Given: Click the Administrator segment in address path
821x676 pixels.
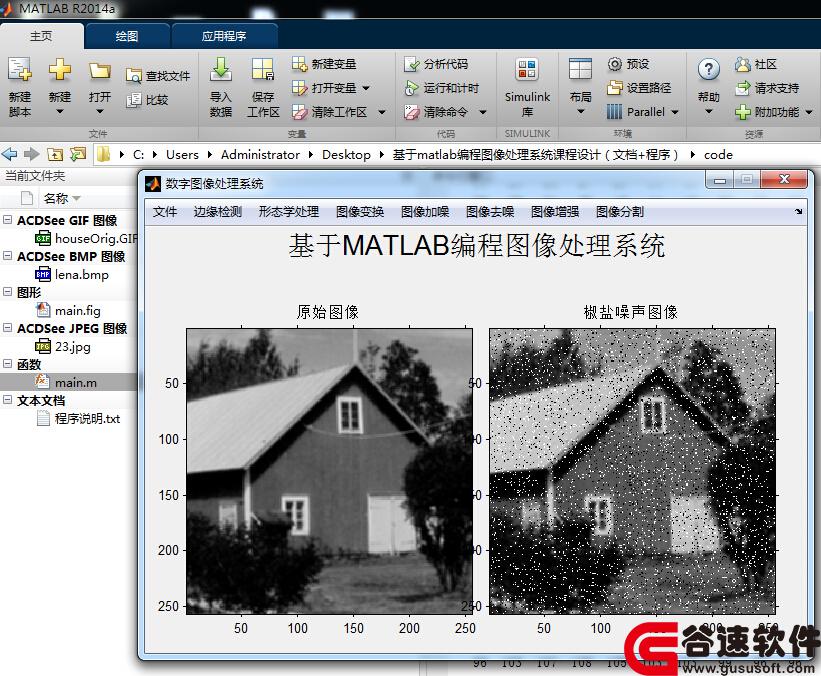Looking at the screenshot, I should (x=260, y=155).
